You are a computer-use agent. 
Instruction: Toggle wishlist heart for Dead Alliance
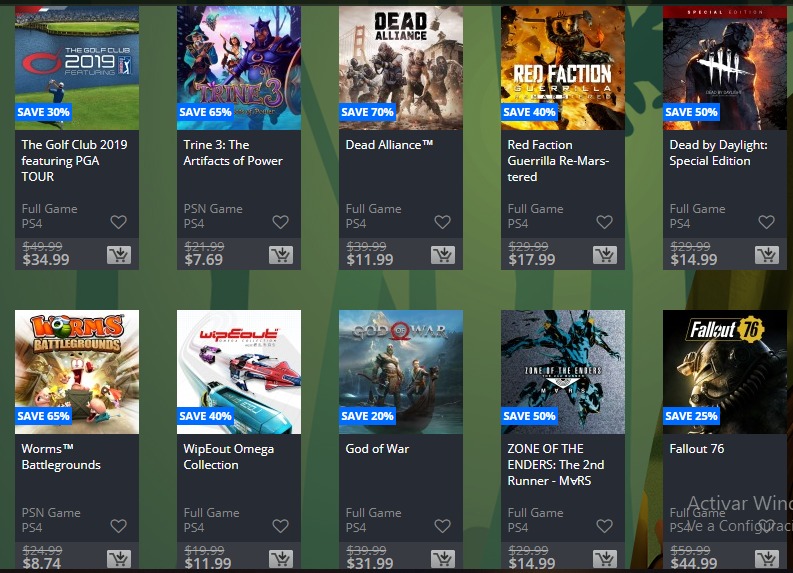point(443,222)
